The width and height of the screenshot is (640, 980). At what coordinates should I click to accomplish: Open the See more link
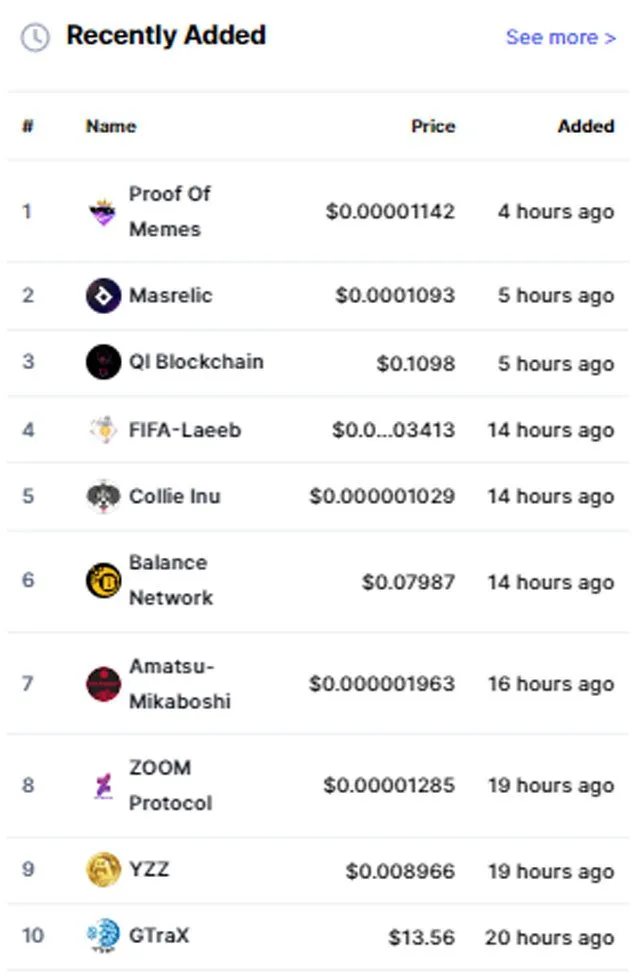tap(561, 38)
